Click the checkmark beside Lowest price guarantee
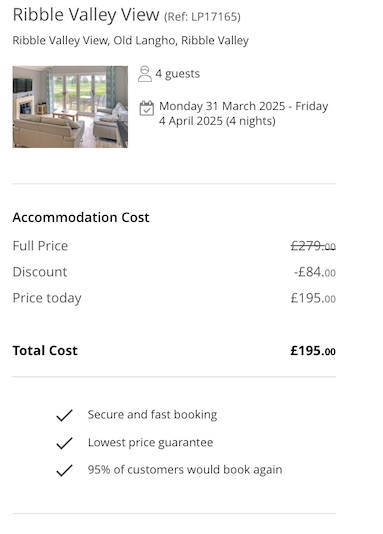This screenshot has width=383, height=534. (64, 443)
